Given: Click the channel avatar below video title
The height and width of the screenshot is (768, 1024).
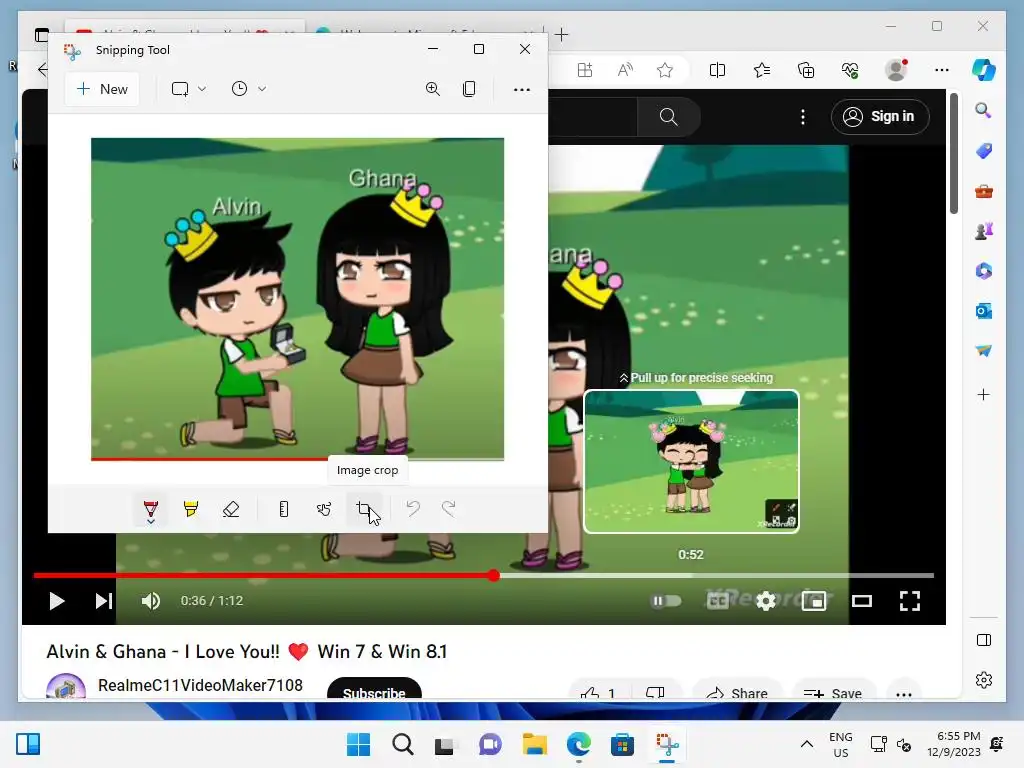Looking at the screenshot, I should tap(66, 688).
